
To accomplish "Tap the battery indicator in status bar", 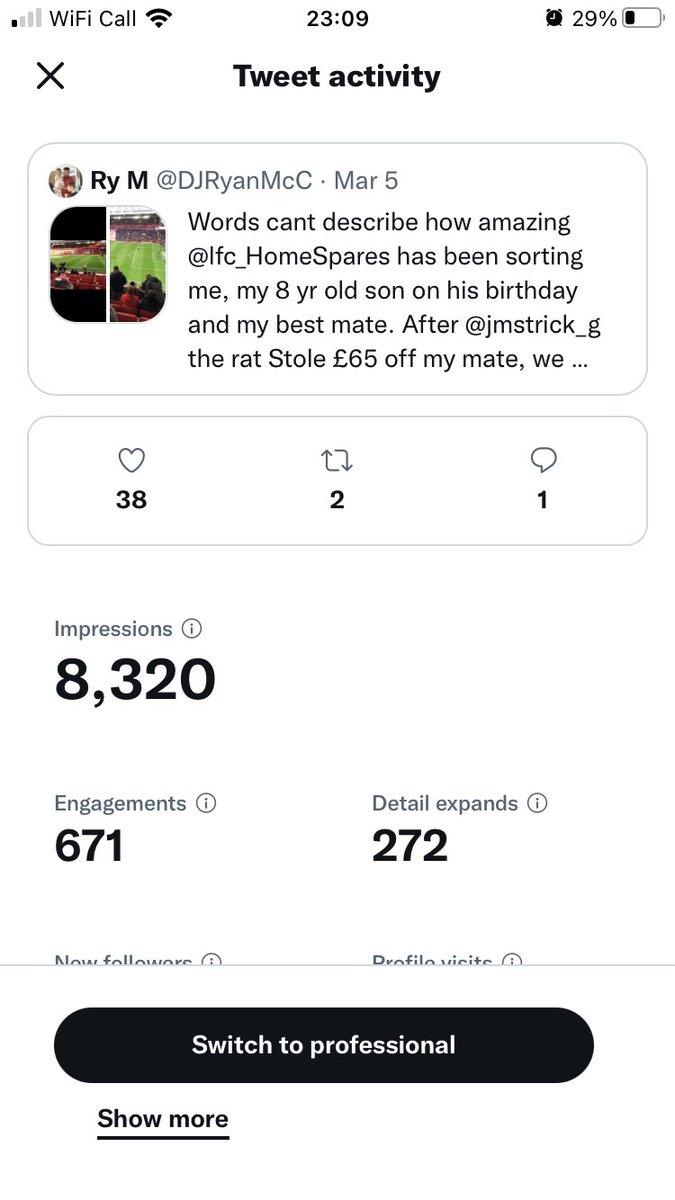I will click(642, 18).
